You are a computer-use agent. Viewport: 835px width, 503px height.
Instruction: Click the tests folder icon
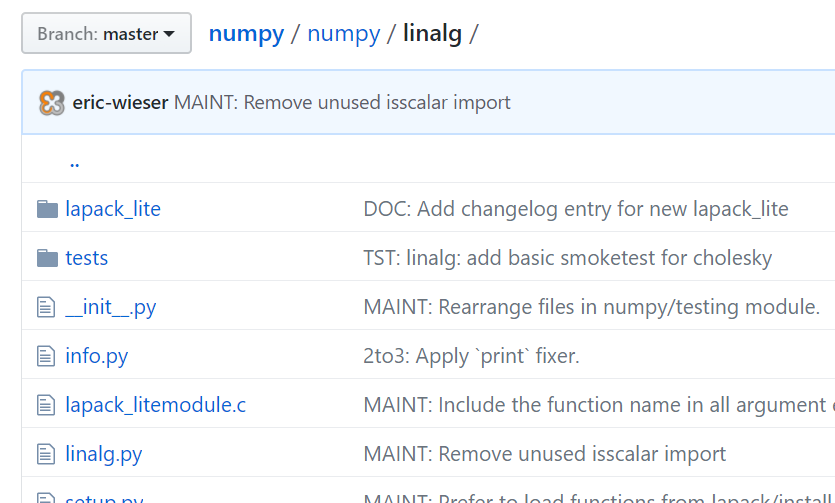pyautogui.click(x=47, y=258)
